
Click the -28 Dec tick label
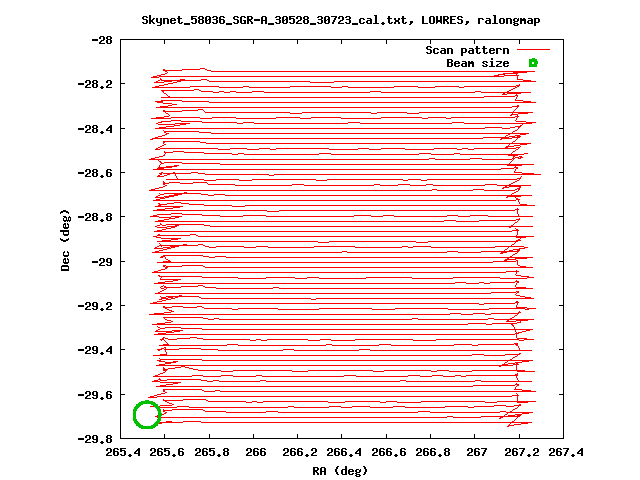pos(102,40)
